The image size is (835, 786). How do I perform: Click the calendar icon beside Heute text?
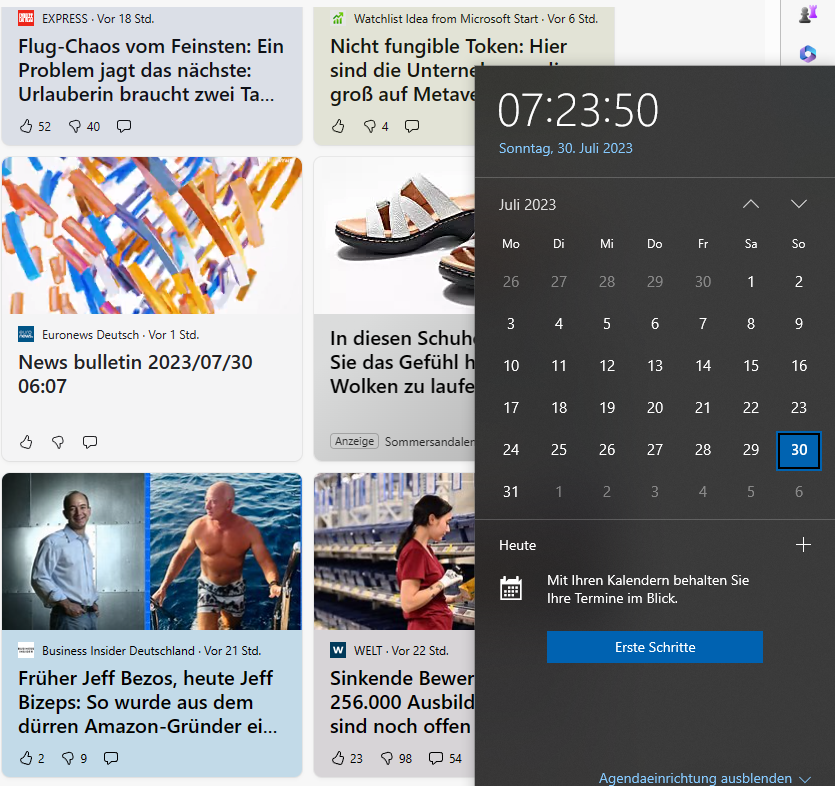[511, 588]
